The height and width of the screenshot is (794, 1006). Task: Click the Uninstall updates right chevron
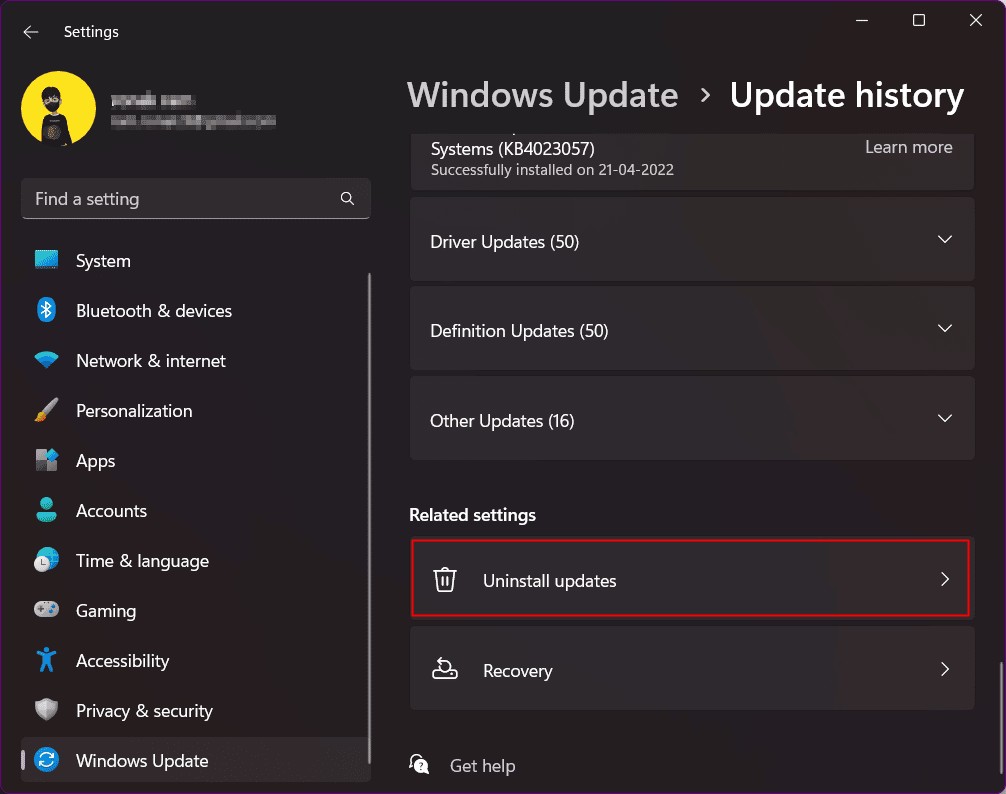pyautogui.click(x=944, y=579)
